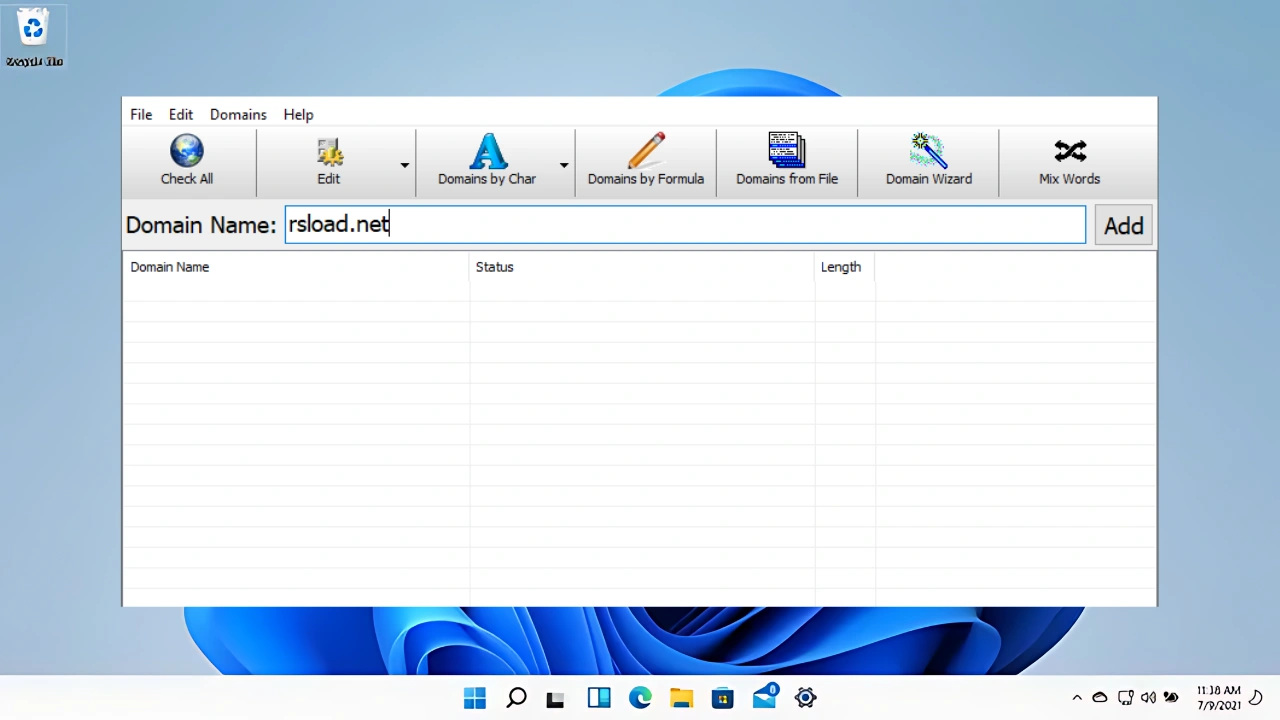
Task: Expand the Edit toolbar dropdown arrow
Action: pos(405,165)
